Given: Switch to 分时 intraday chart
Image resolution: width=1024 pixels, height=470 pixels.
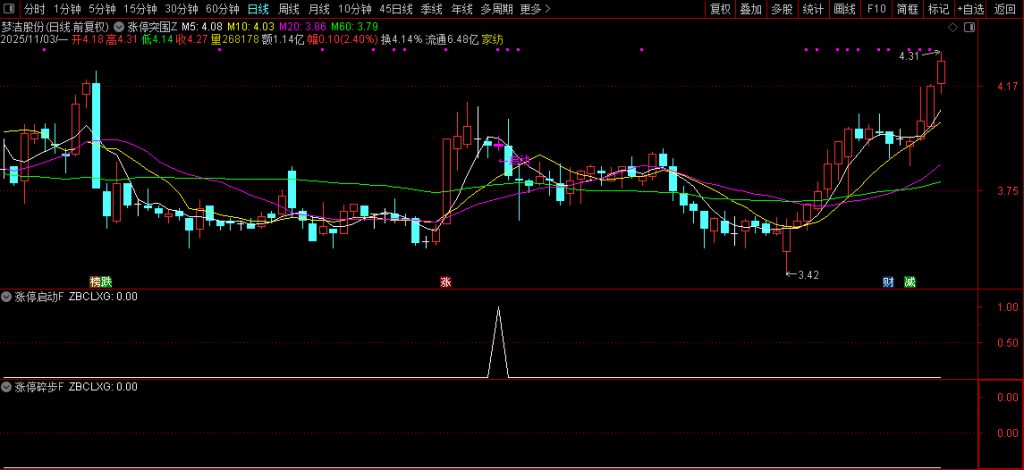Looking at the screenshot, I should click(35, 9).
